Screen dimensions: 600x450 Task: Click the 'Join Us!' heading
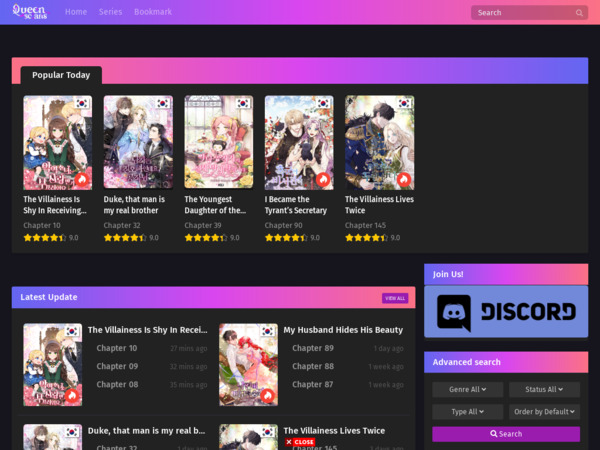(x=448, y=274)
